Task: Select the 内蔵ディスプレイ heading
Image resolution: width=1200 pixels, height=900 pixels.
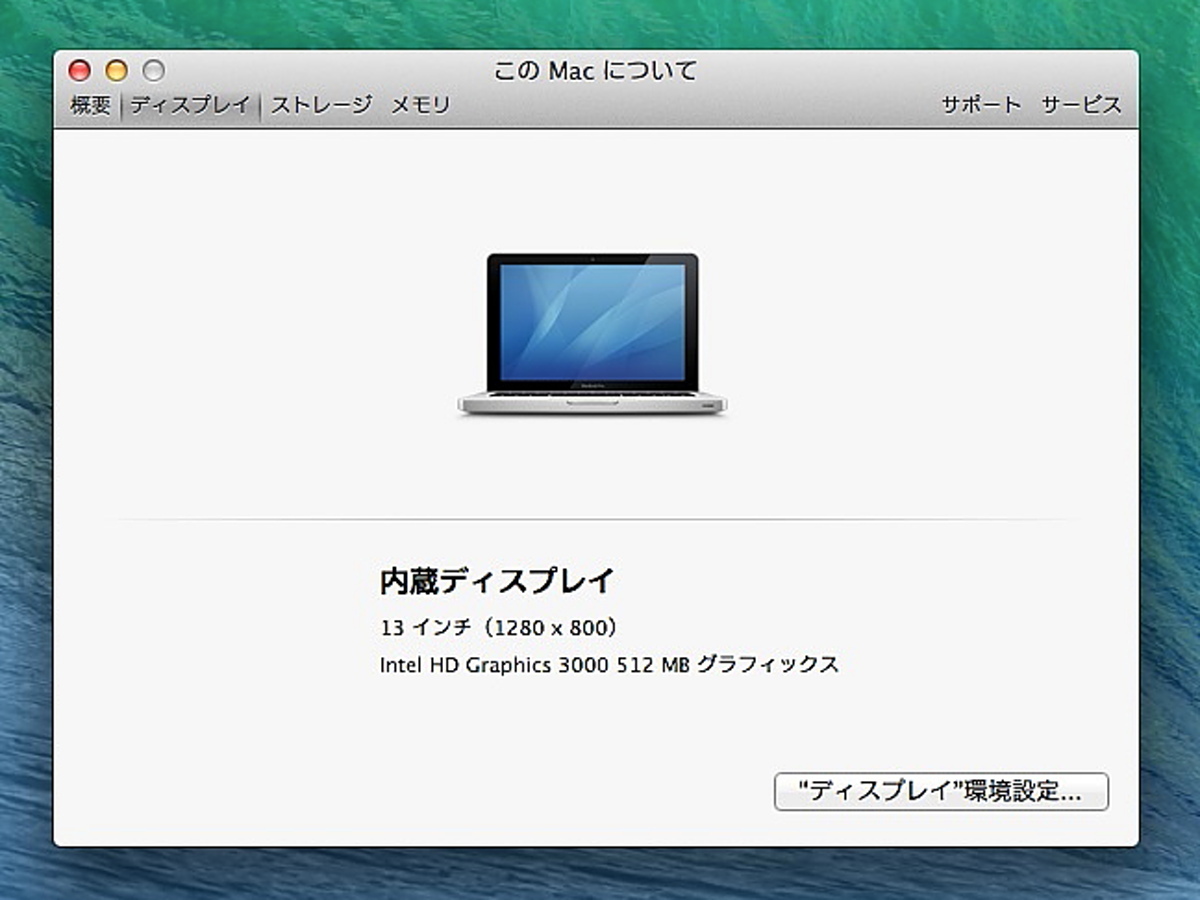Action: 497,580
